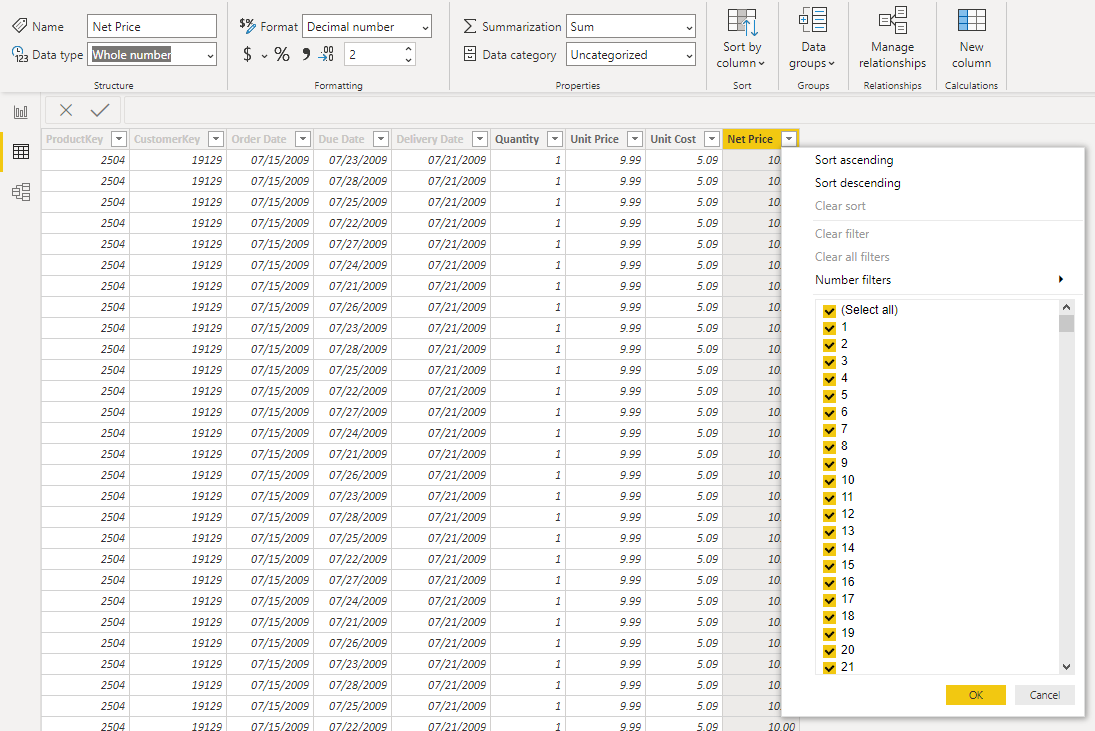Uncheck filter value 1

coord(829,328)
